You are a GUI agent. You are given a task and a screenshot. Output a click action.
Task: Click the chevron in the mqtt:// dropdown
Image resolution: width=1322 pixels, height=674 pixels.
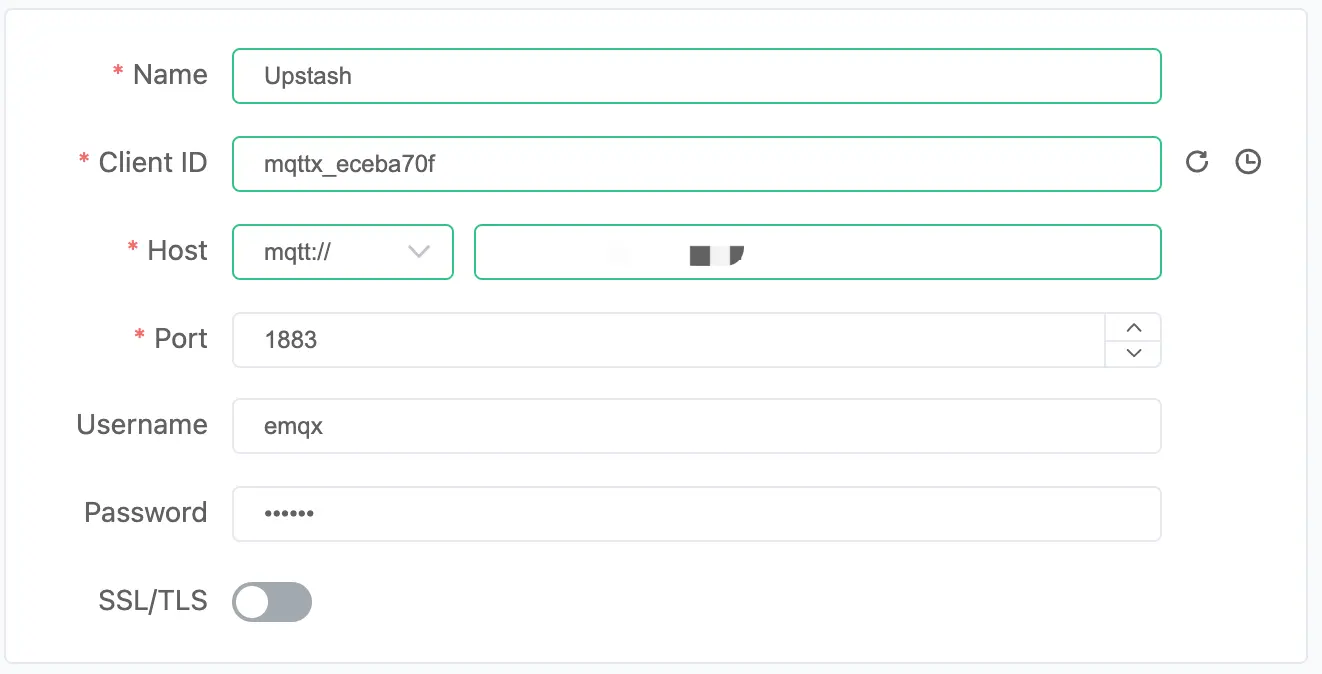click(419, 252)
